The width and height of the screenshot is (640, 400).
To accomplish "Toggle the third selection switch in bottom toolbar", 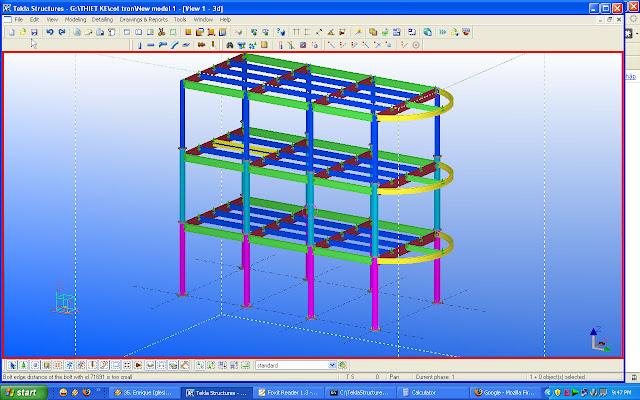I will [x=32, y=365].
